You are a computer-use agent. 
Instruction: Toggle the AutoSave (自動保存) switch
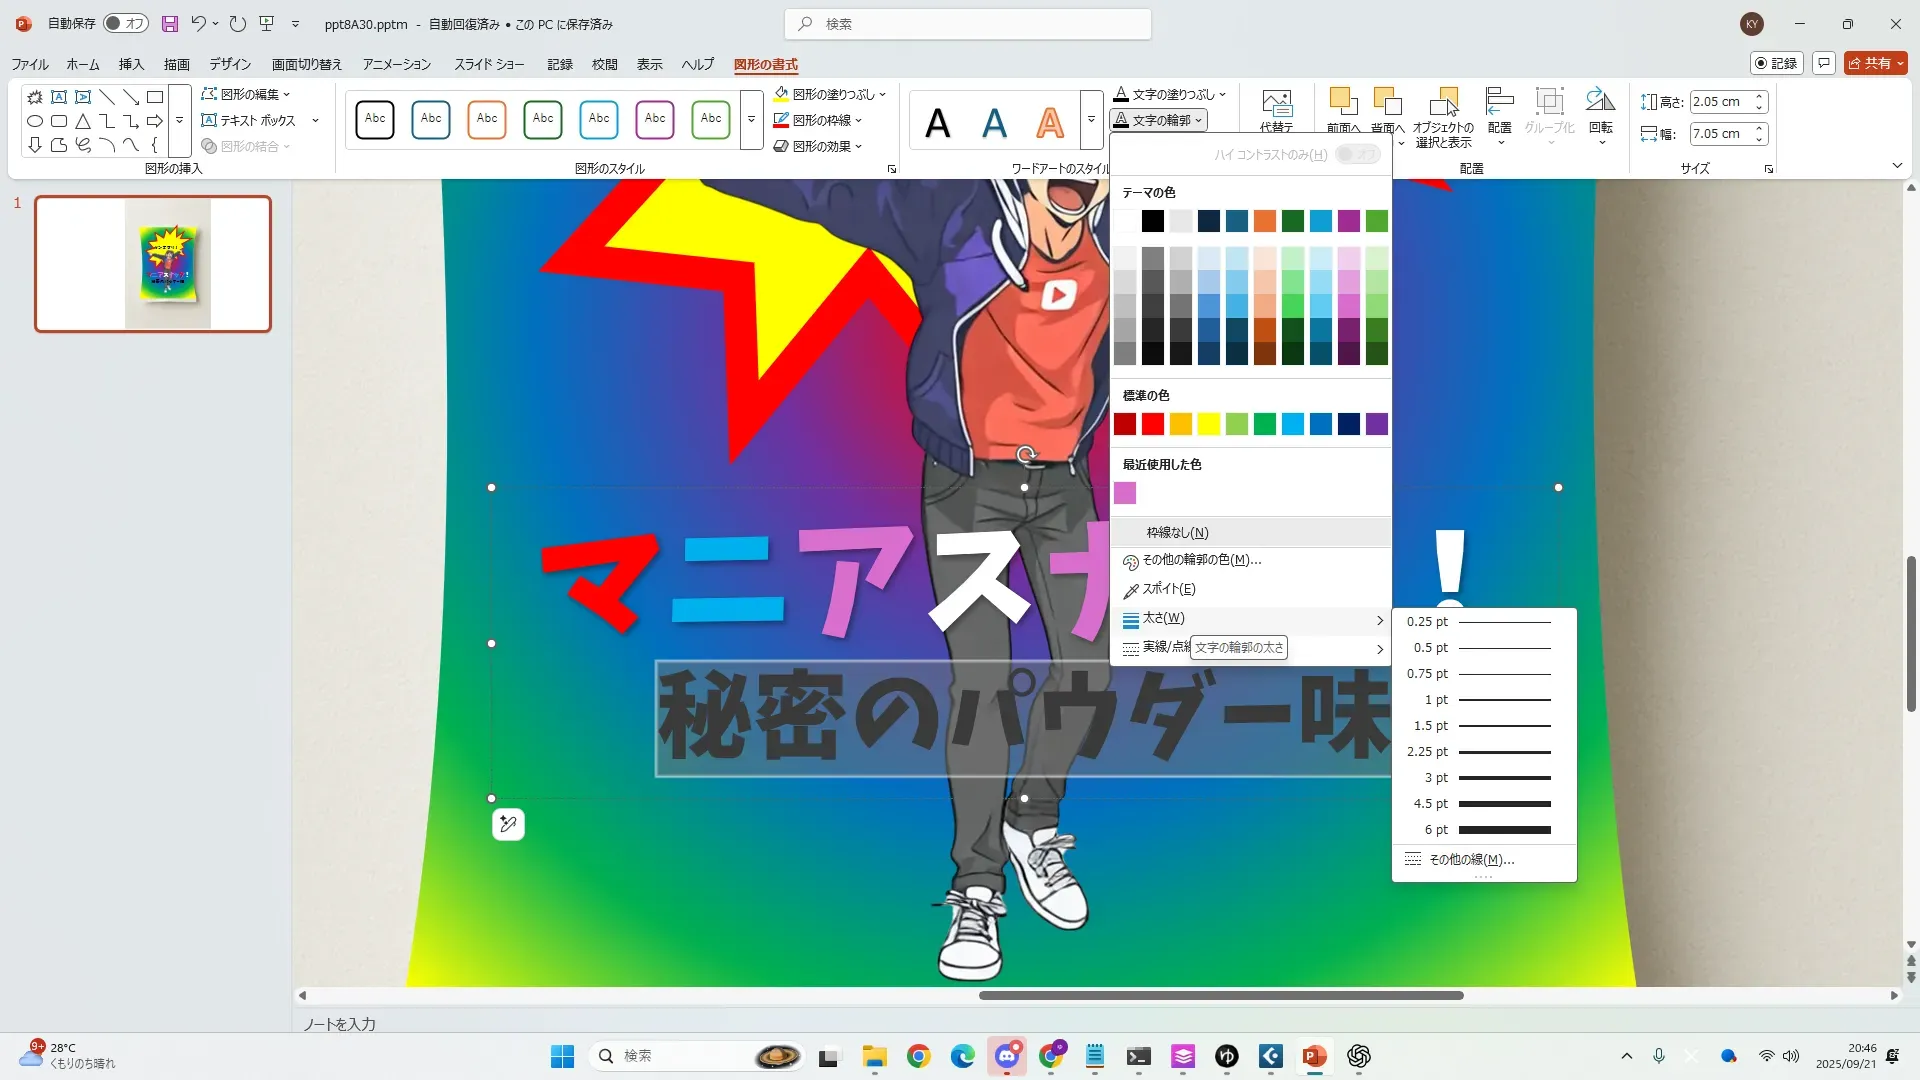(x=126, y=24)
